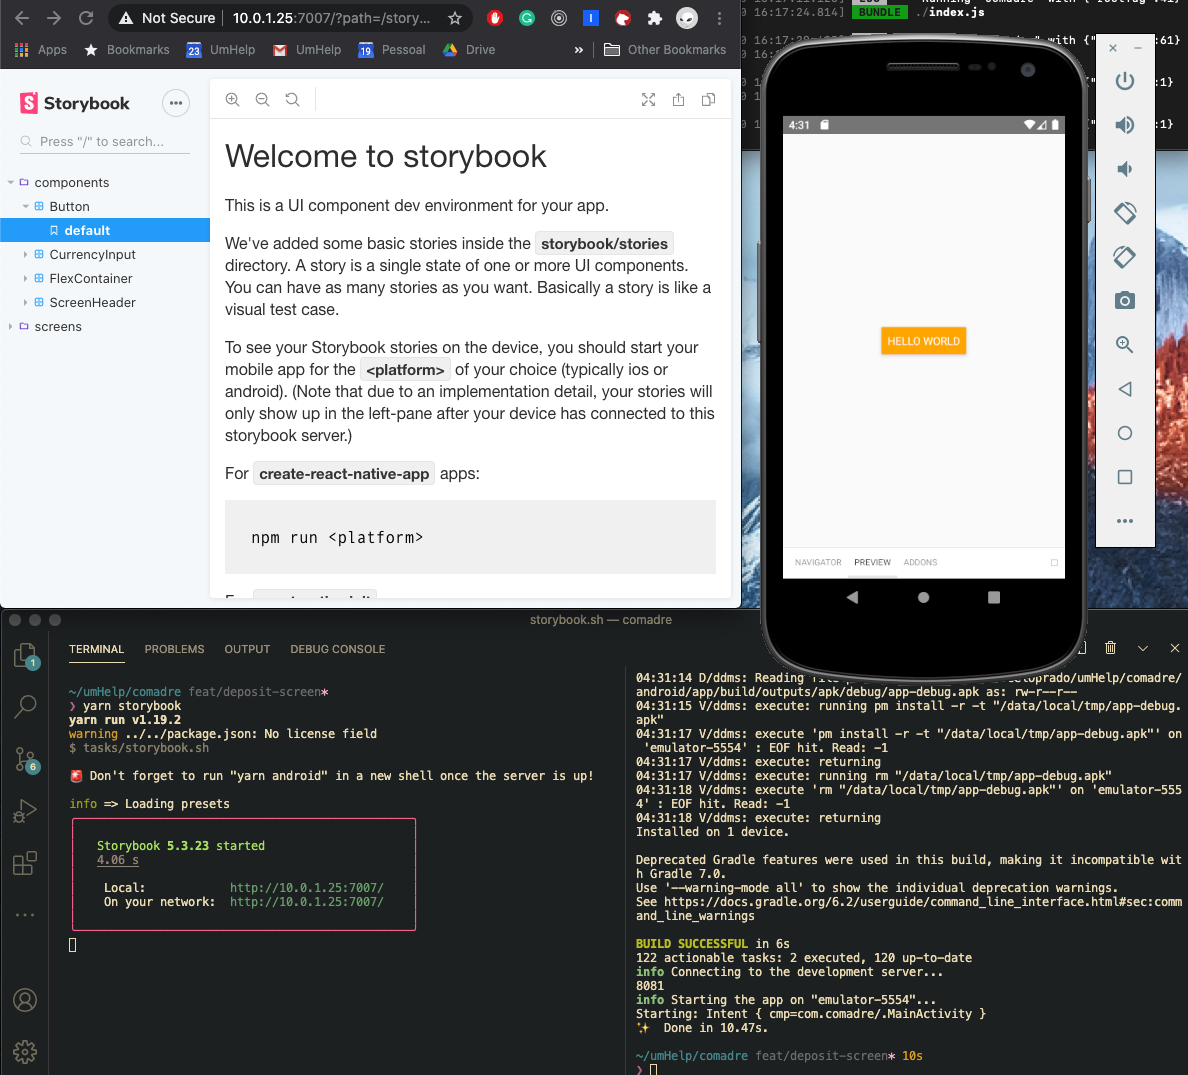Screen dimensions: 1188x1075
Task: Collapse VS Code panel chevron
Action: coord(1143,648)
